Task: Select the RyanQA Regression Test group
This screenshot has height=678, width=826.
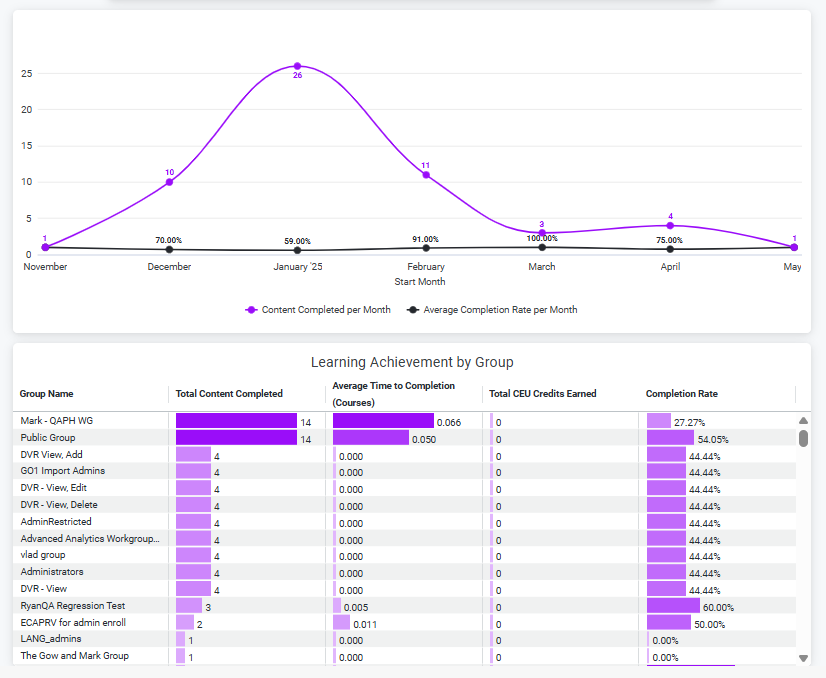Action: click(73, 606)
